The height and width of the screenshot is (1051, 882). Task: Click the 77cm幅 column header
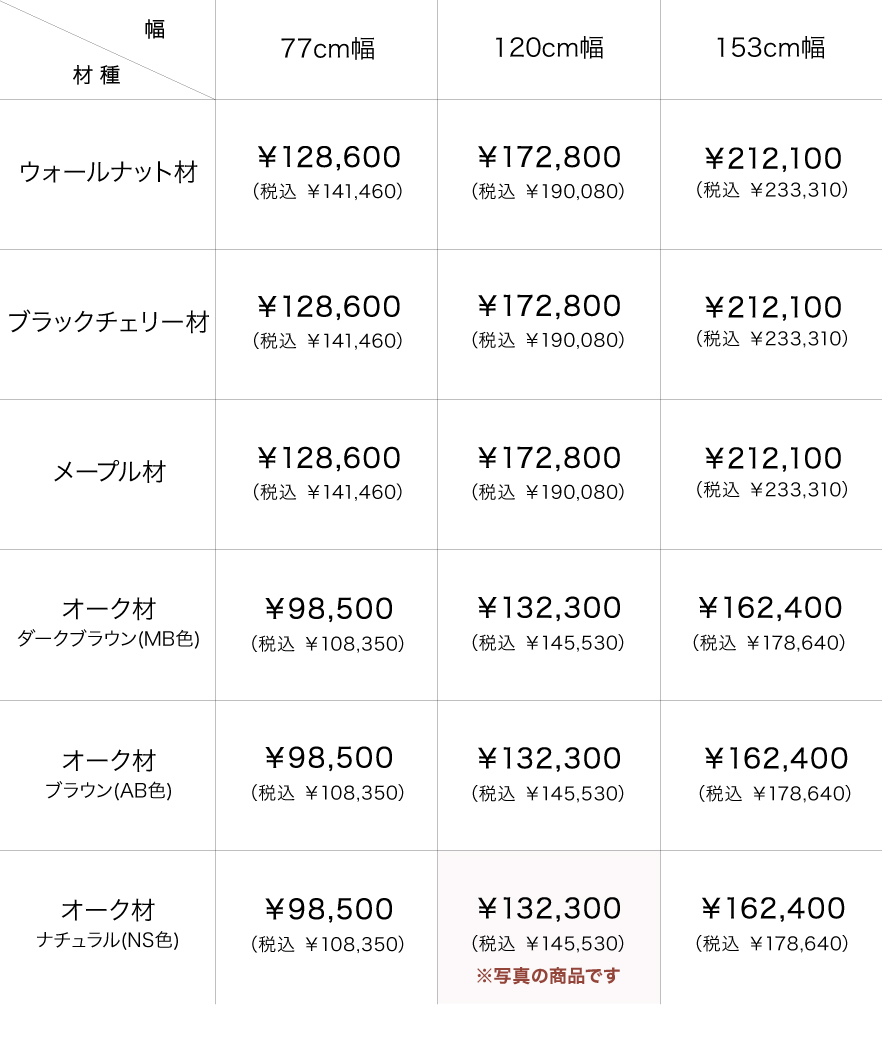(328, 48)
